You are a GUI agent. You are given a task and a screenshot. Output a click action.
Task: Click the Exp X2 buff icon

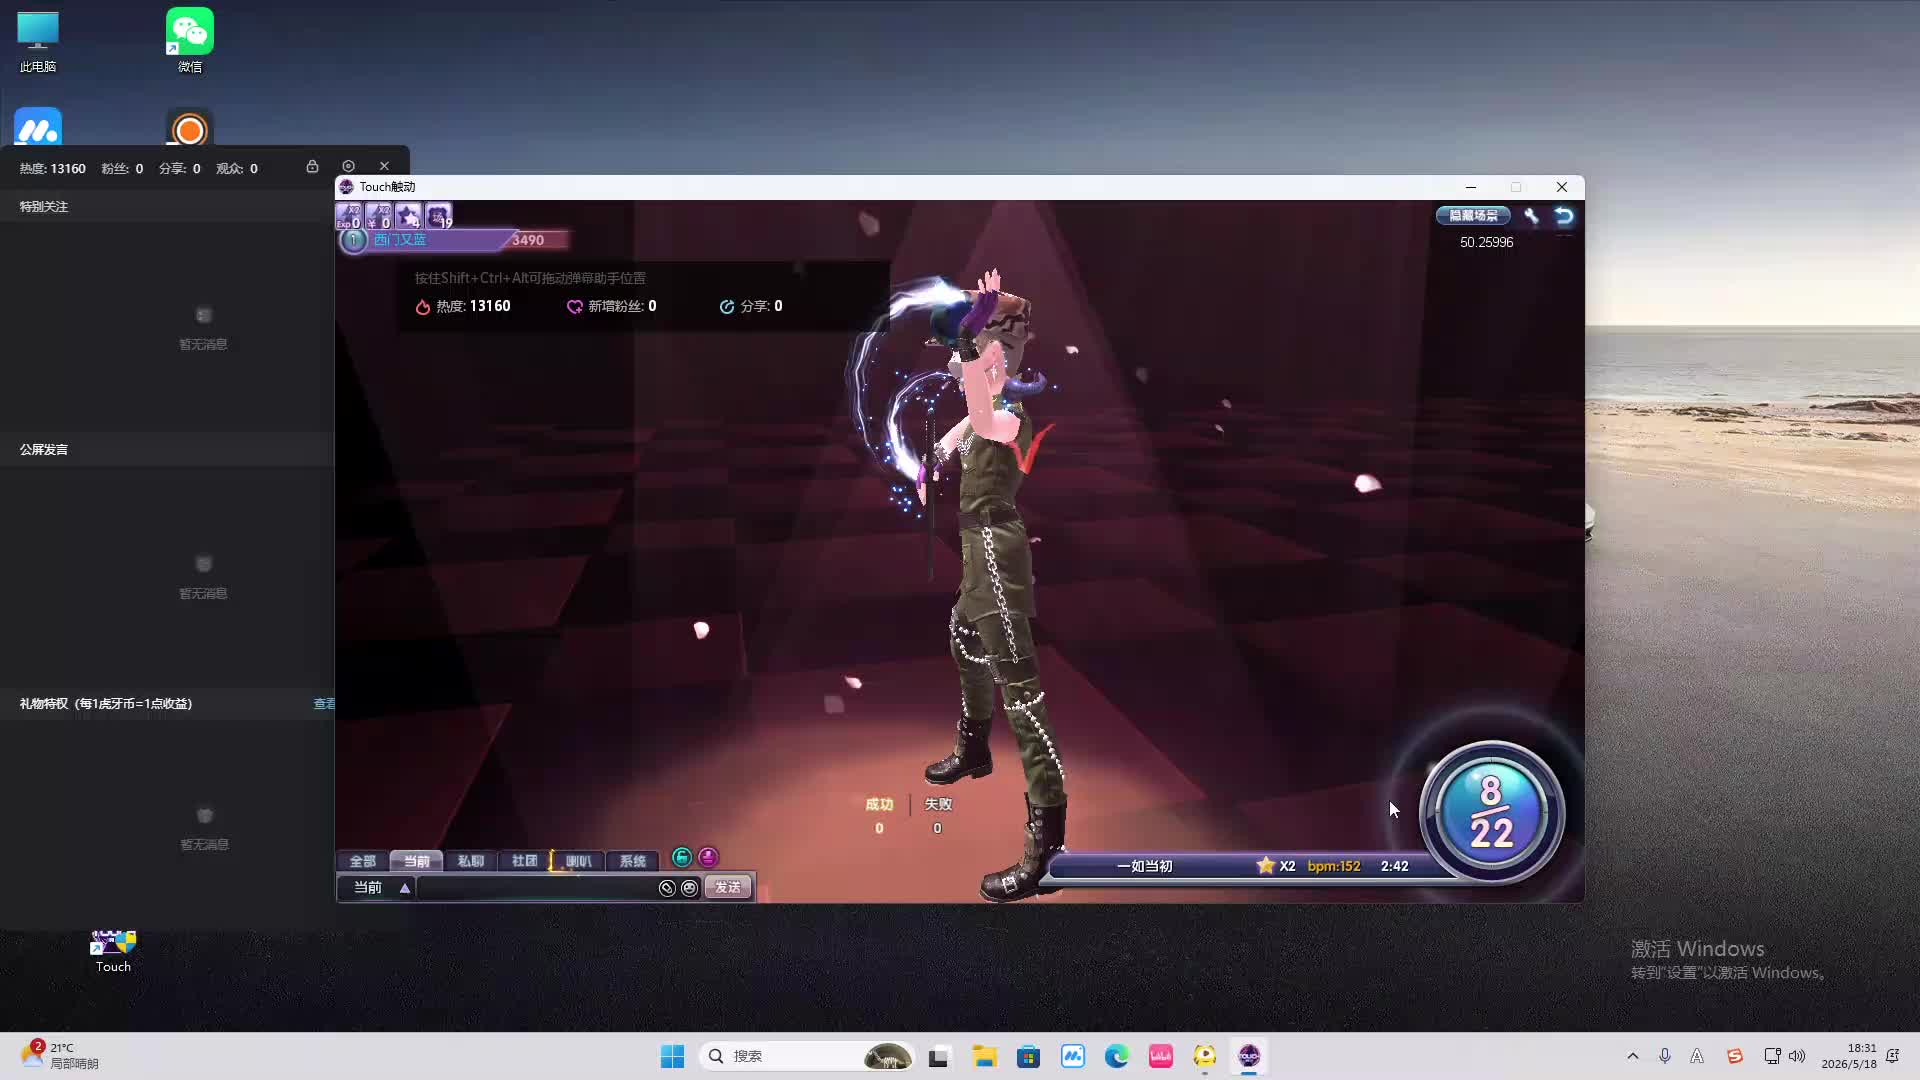pyautogui.click(x=349, y=216)
